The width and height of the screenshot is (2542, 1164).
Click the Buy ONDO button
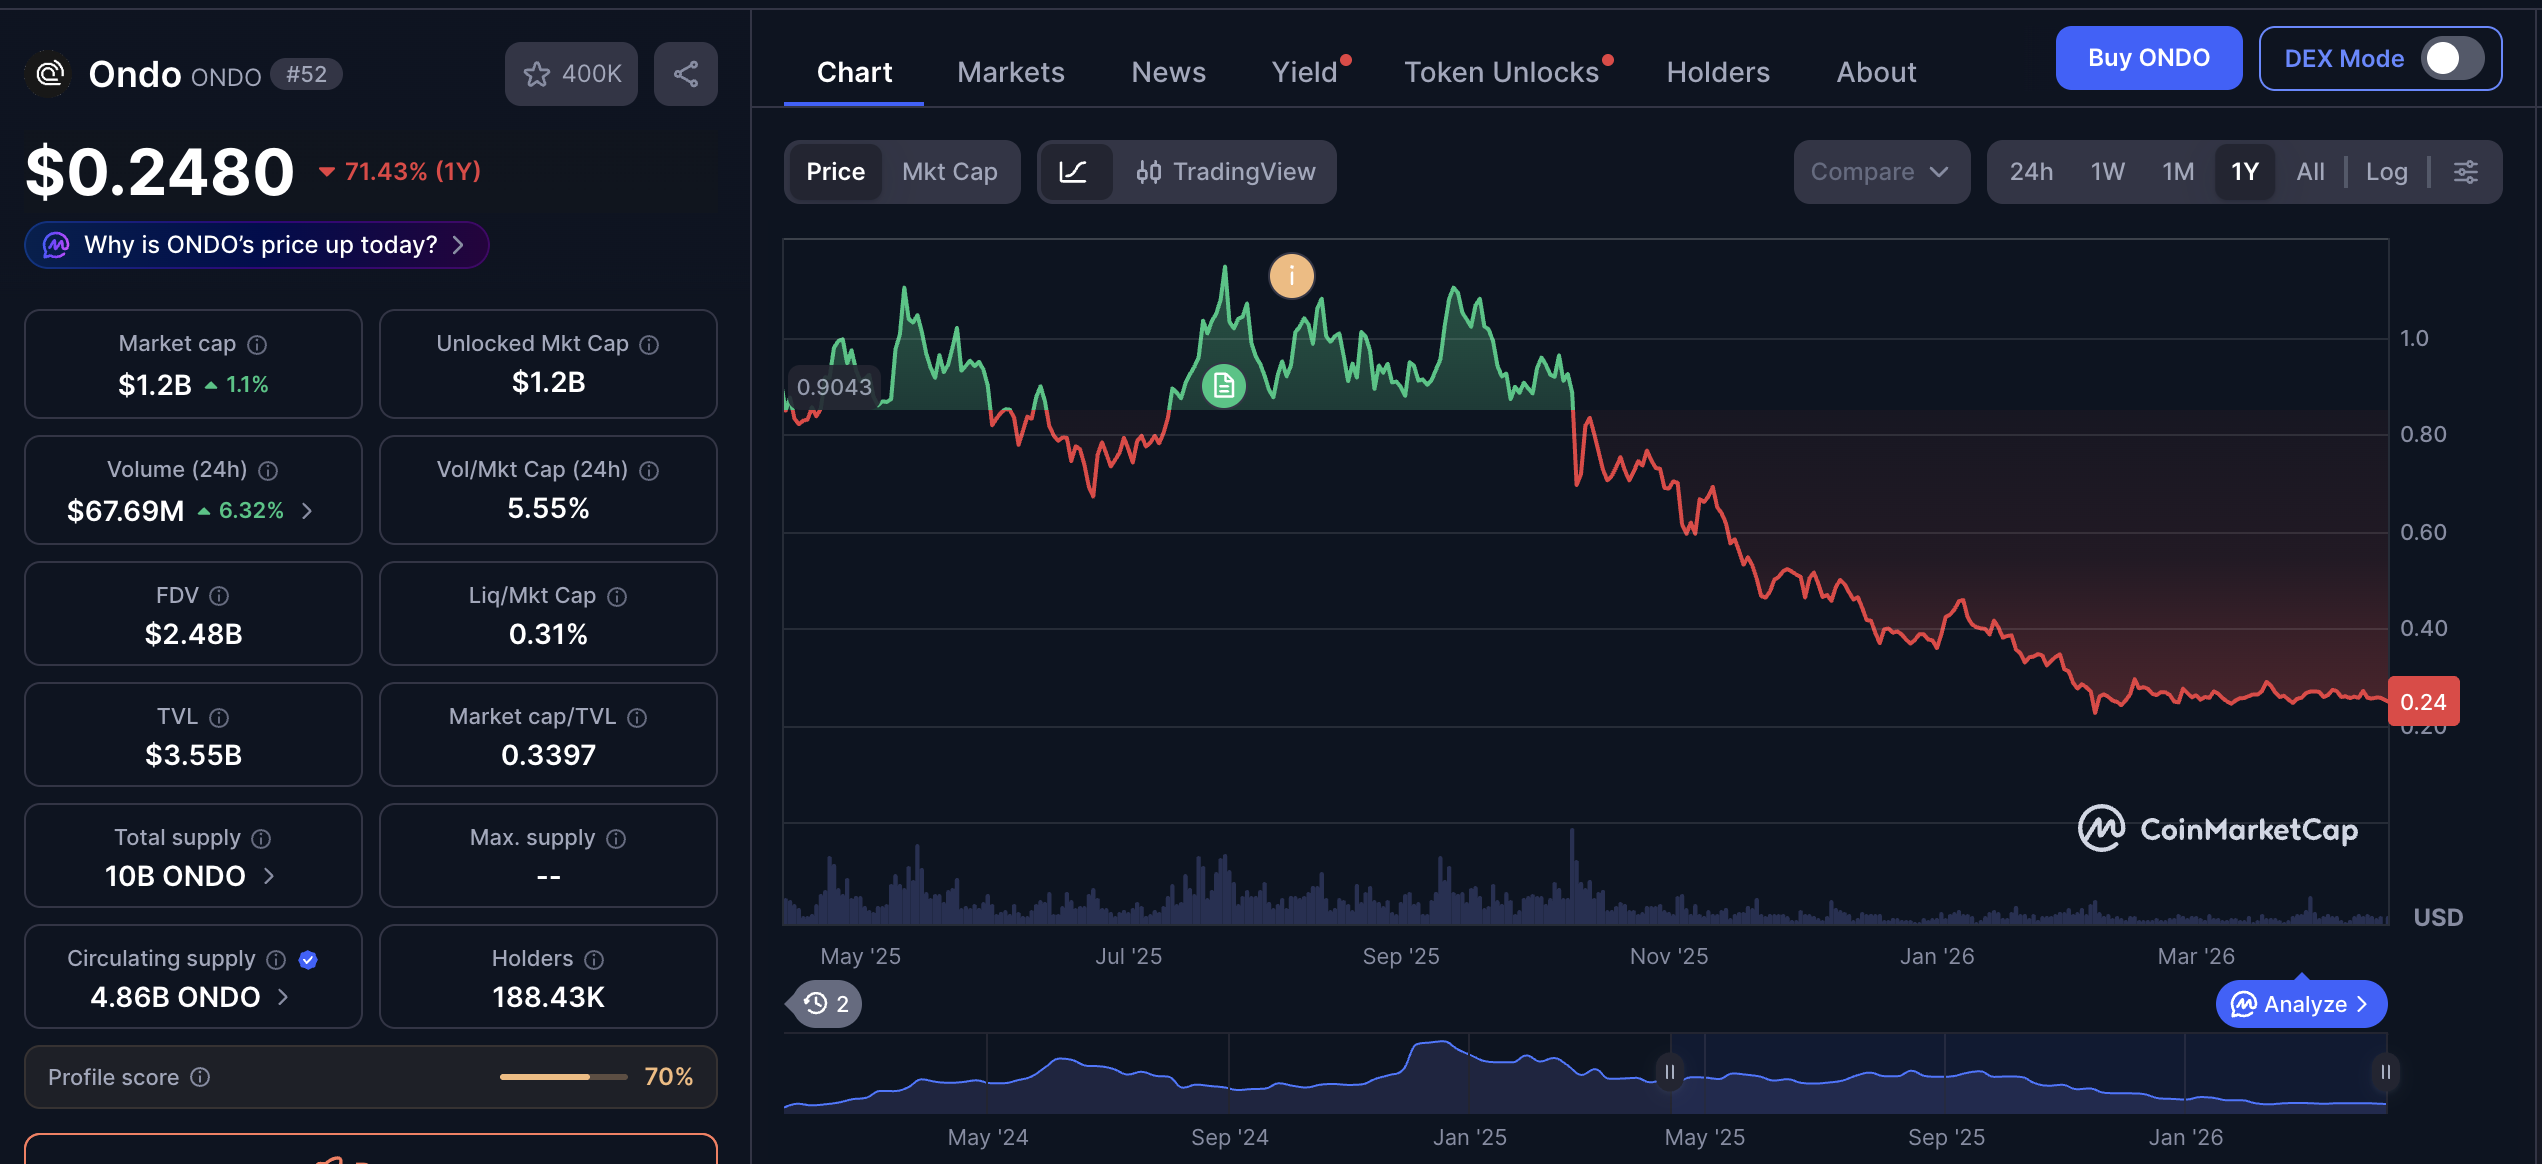coord(2148,57)
